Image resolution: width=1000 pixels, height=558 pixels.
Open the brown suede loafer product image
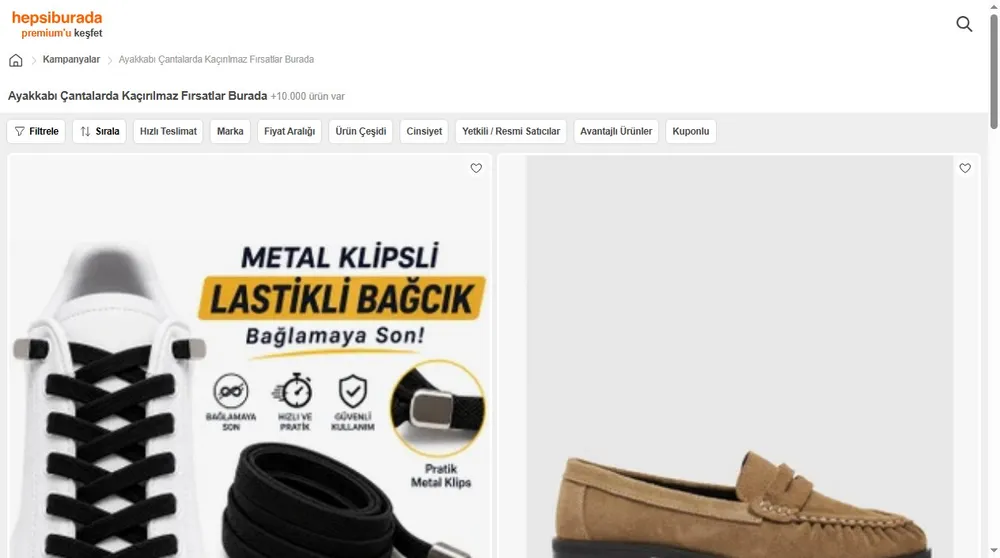739,357
